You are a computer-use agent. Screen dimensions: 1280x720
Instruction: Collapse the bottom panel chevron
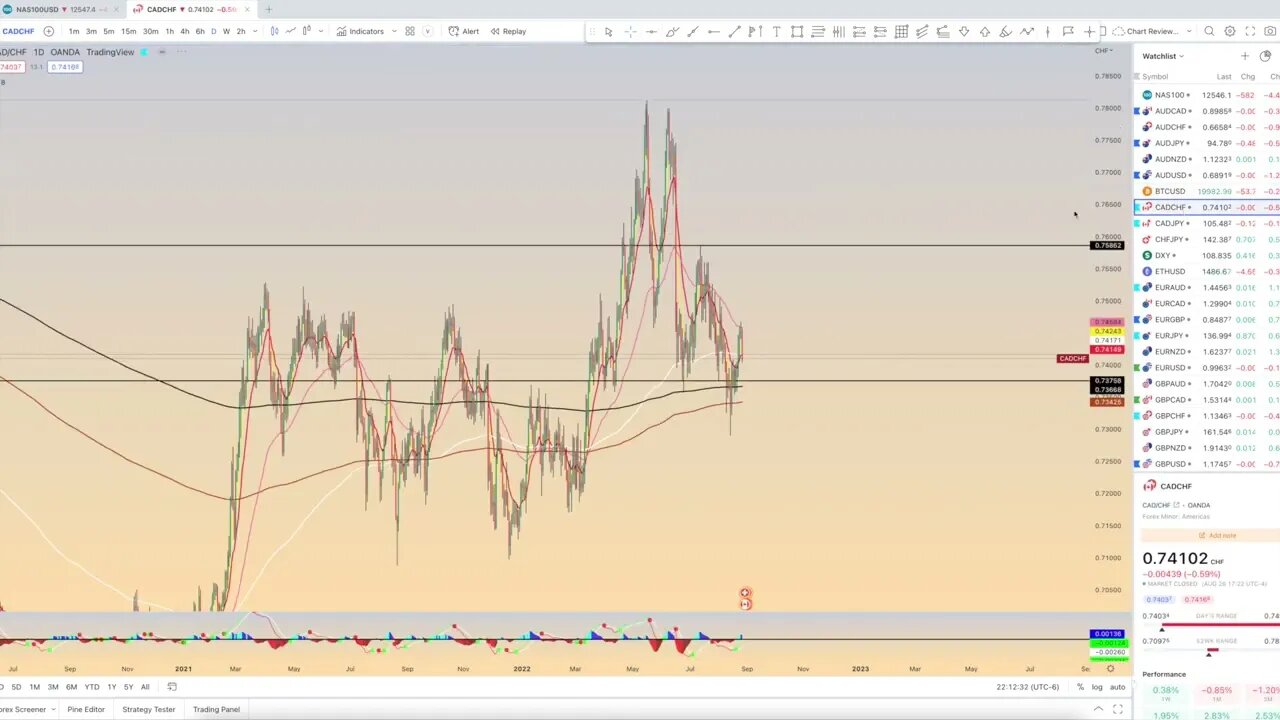point(1098,709)
